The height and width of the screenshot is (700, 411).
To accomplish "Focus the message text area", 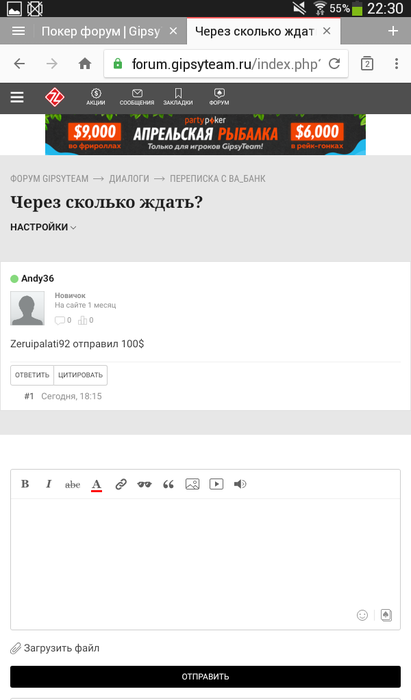I will [x=205, y=563].
